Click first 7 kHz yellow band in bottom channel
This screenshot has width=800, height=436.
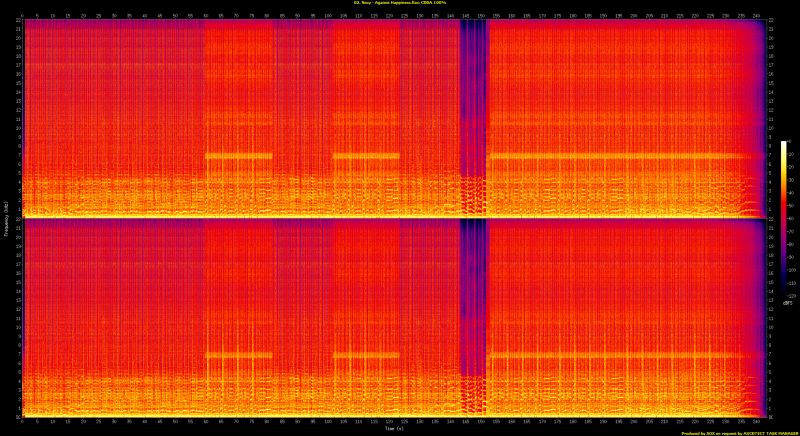238,355
